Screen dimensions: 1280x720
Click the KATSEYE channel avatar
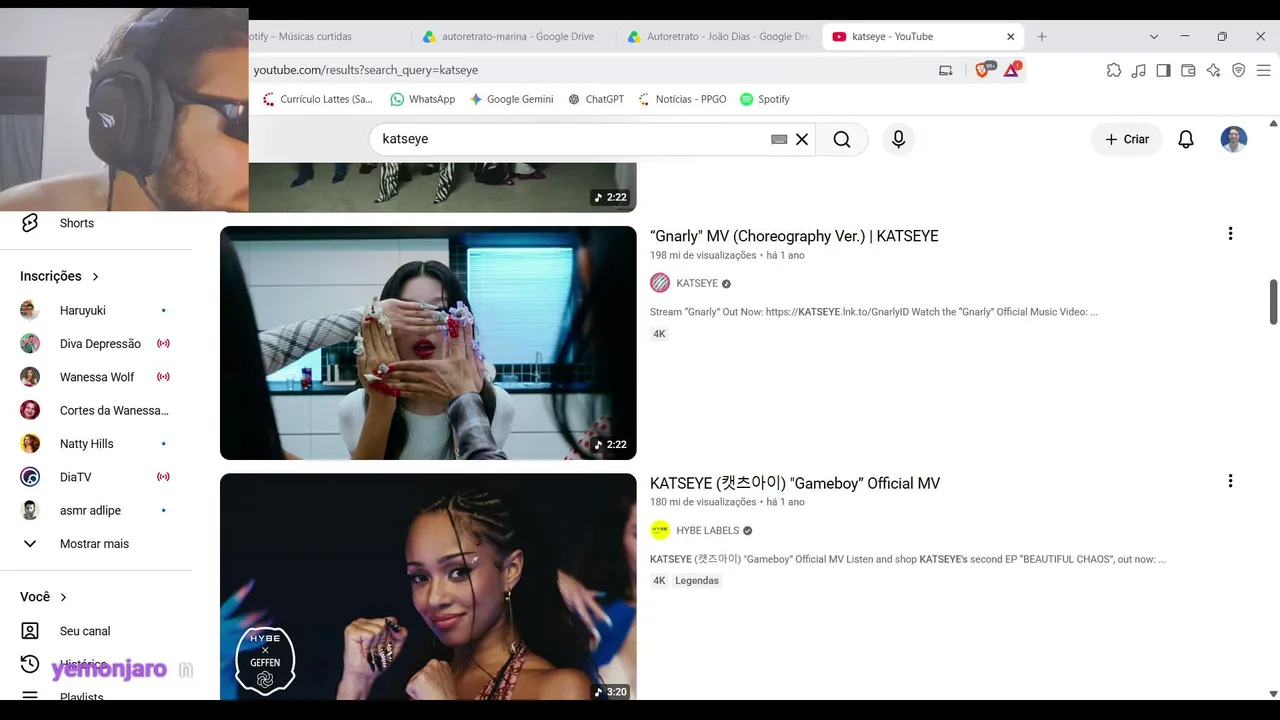660,283
